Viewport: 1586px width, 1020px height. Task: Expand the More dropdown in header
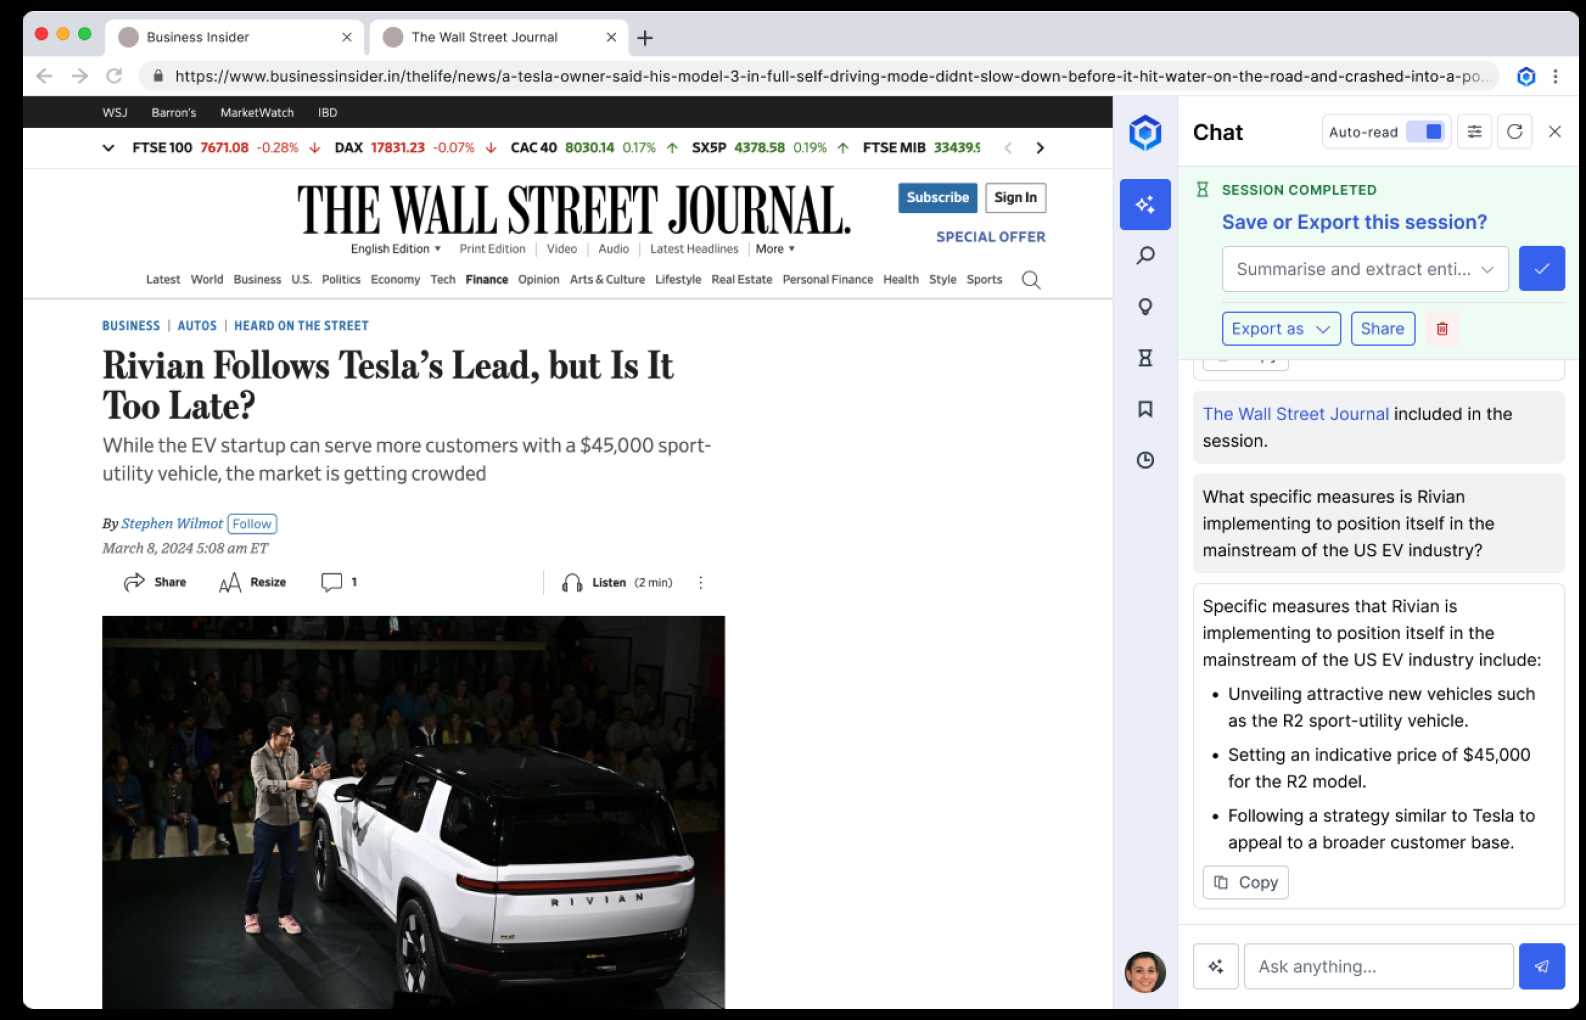click(775, 249)
